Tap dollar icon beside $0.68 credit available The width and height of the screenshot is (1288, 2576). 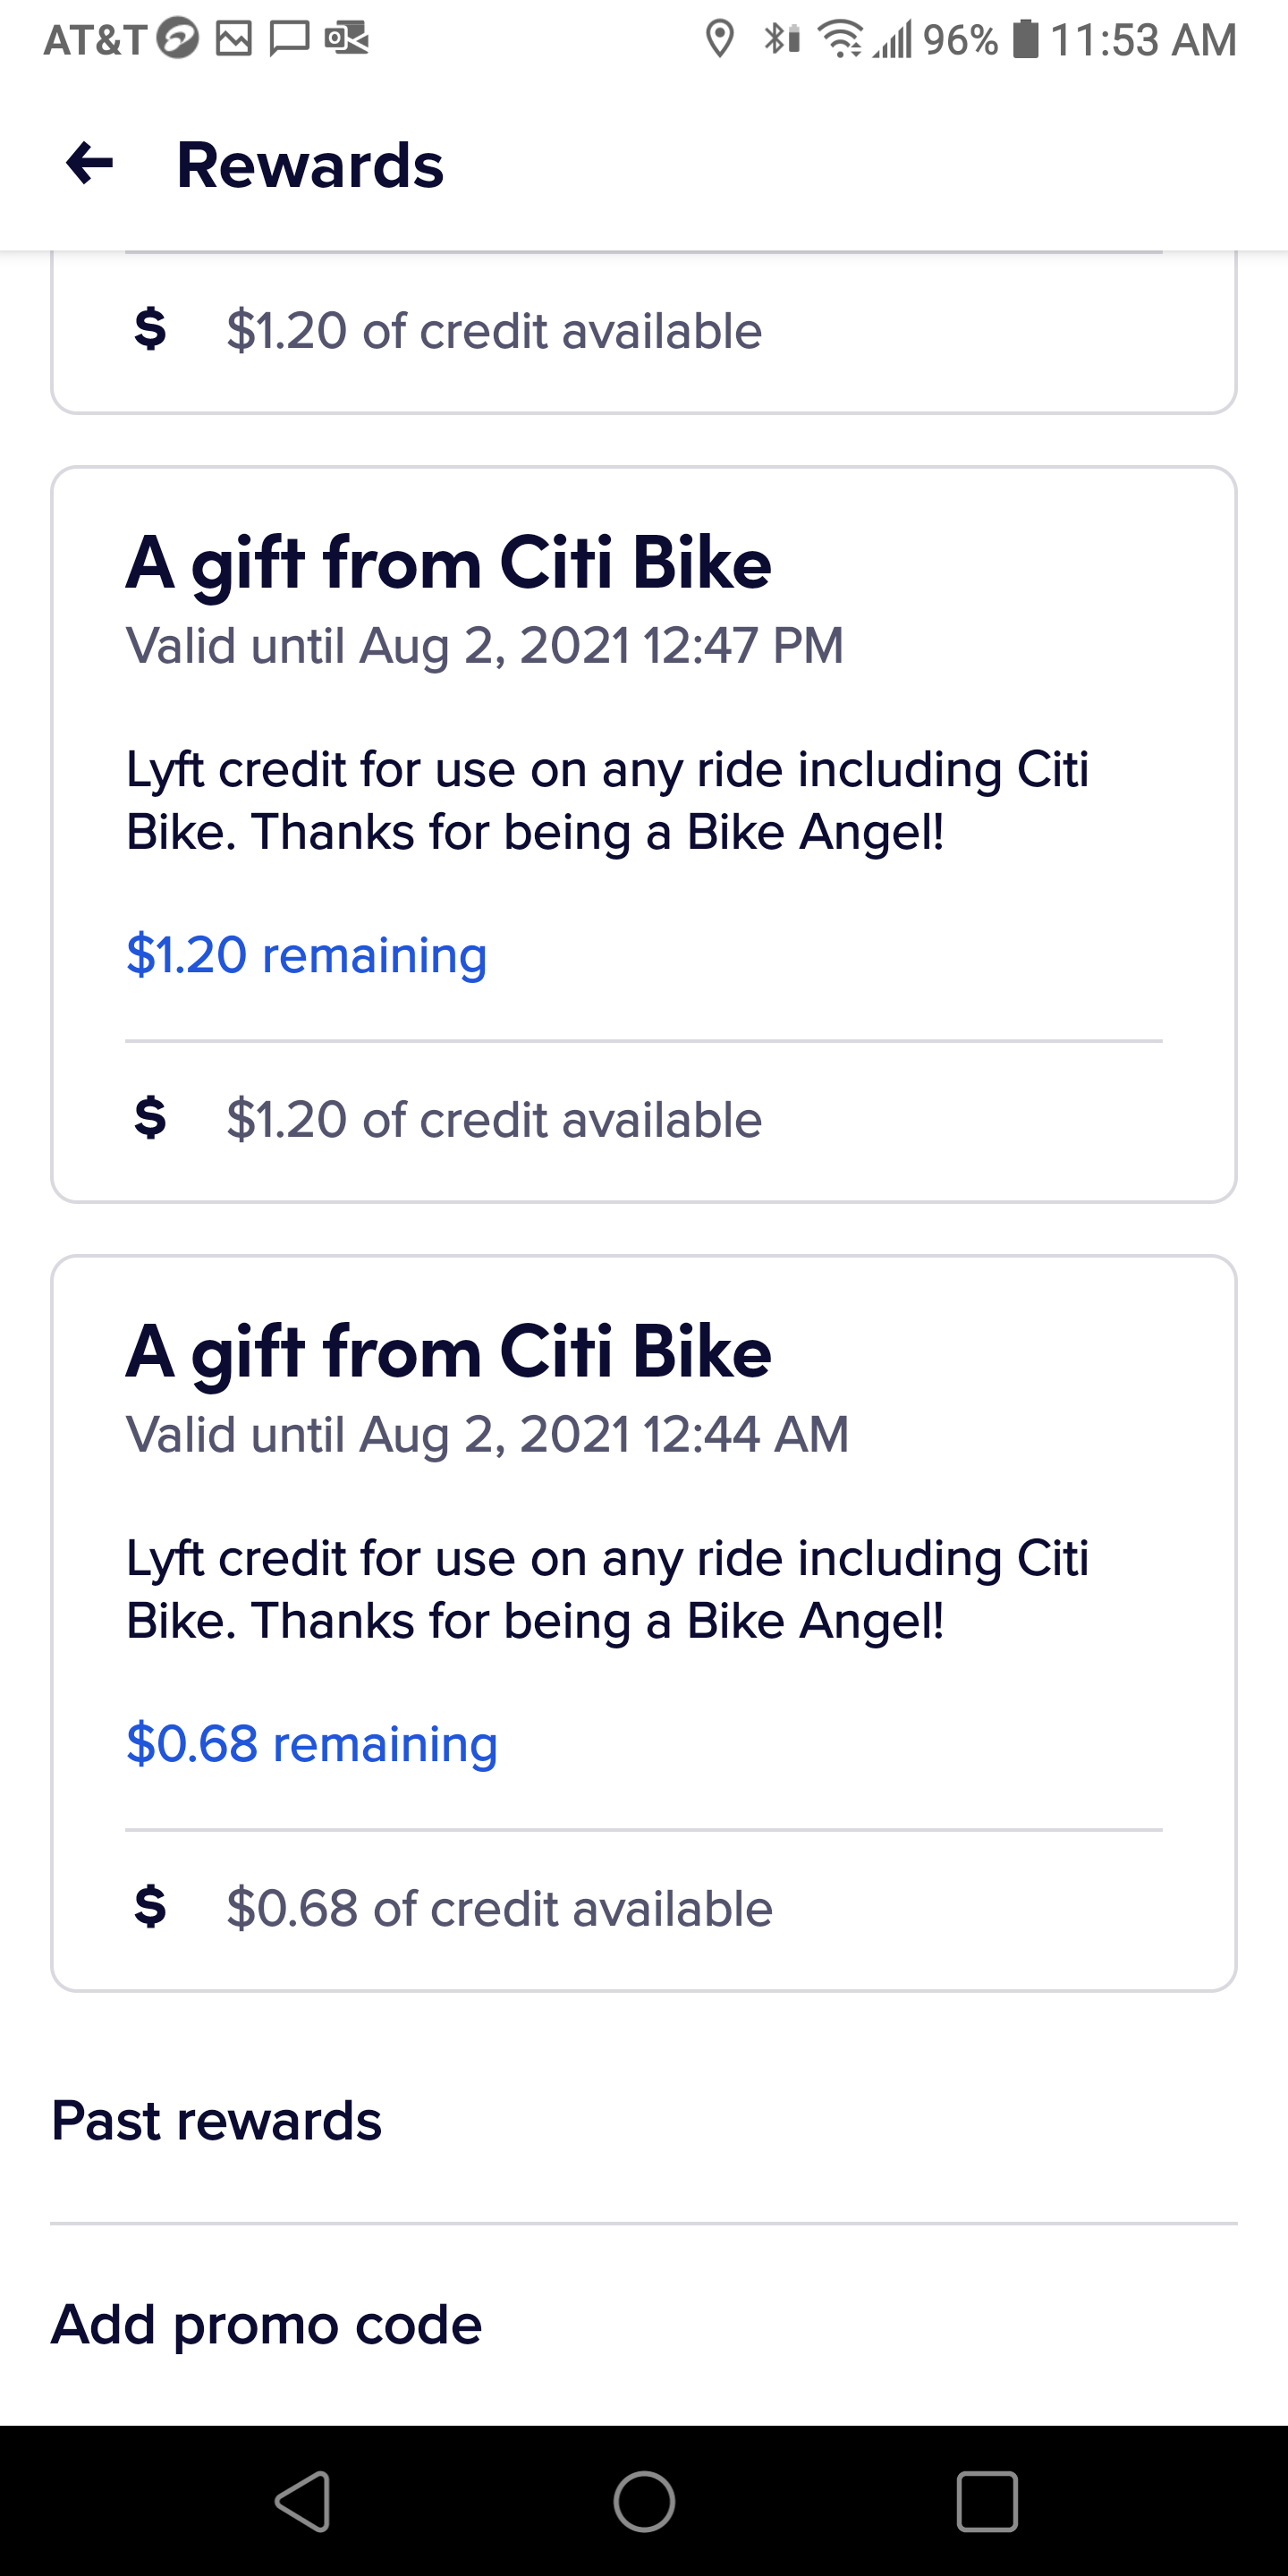point(150,1906)
